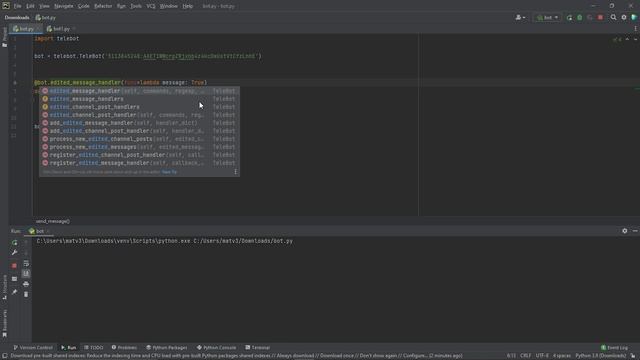Select add_edited_channel_post_handler completion suggestion
Viewport: 640px width, 360px height.
tap(139, 131)
